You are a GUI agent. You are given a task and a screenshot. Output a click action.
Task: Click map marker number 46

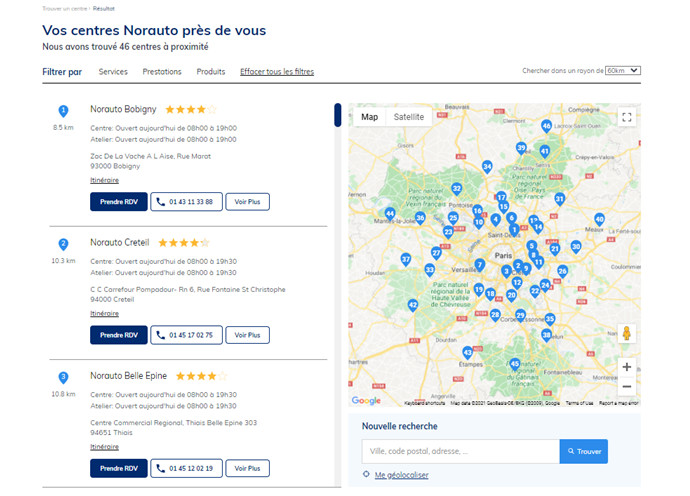[x=546, y=126]
